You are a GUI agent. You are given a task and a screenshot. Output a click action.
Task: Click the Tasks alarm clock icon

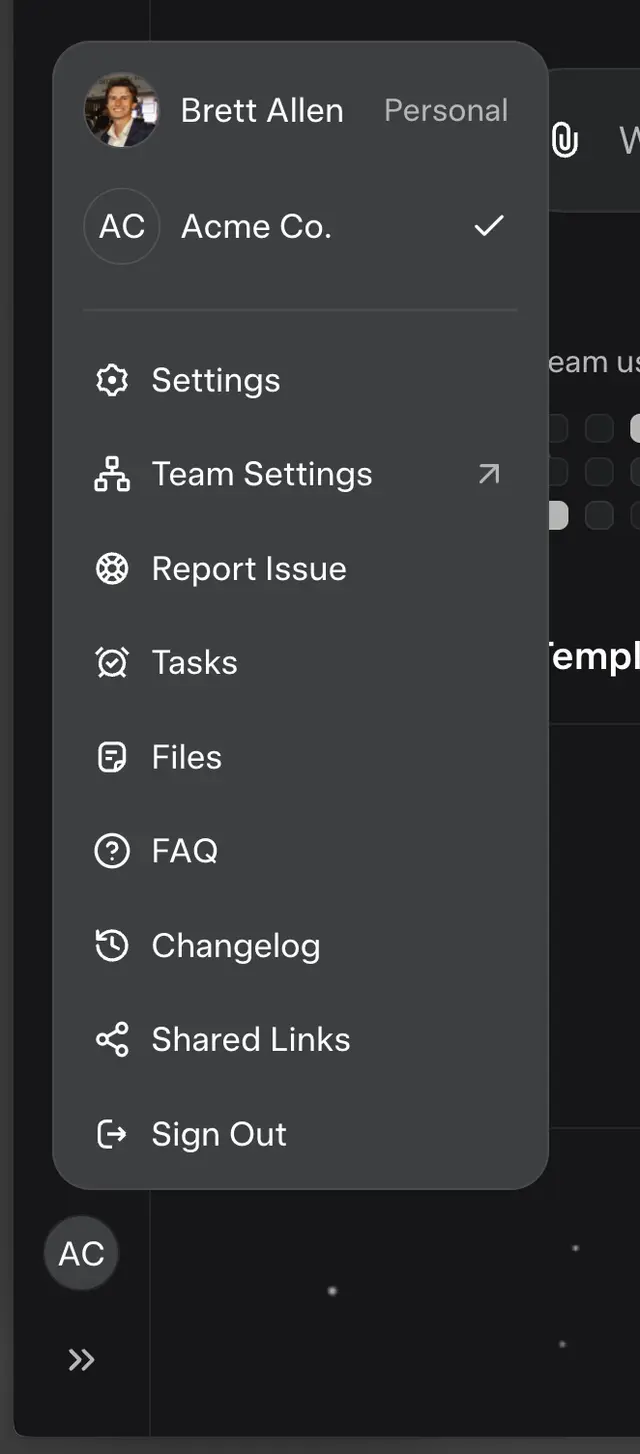(x=112, y=663)
